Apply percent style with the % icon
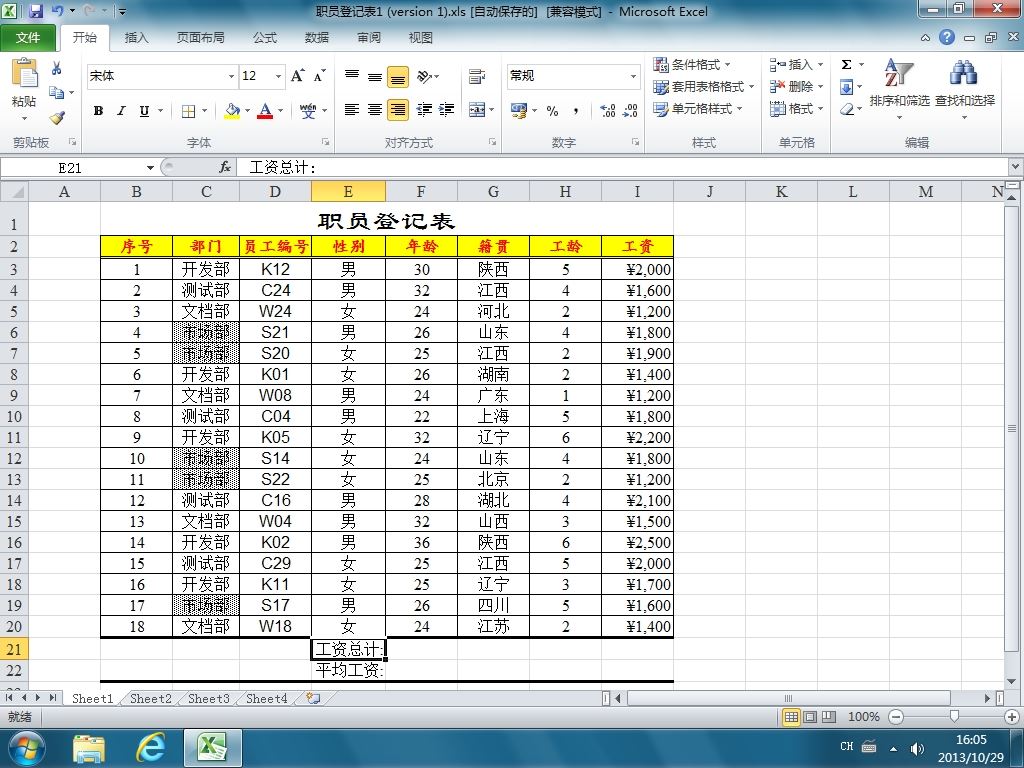This screenshot has width=1024, height=768. click(x=552, y=111)
